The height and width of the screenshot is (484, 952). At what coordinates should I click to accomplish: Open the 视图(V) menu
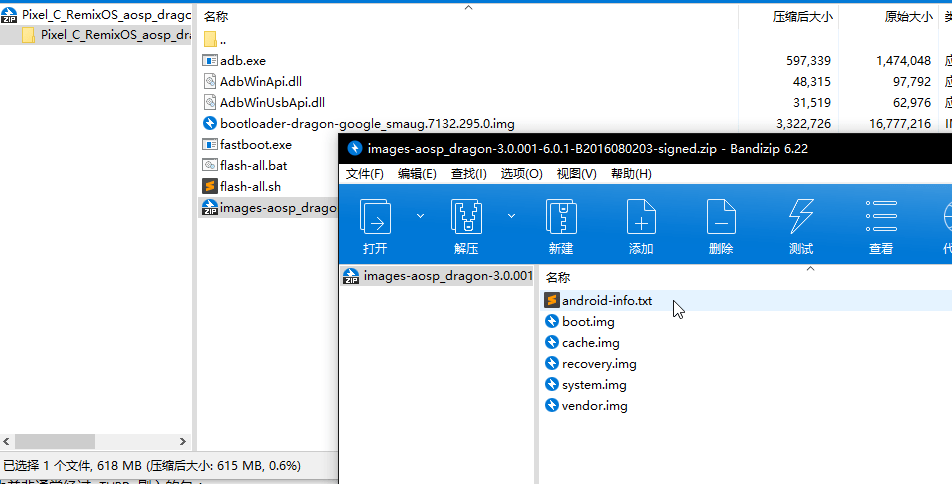(x=576, y=174)
